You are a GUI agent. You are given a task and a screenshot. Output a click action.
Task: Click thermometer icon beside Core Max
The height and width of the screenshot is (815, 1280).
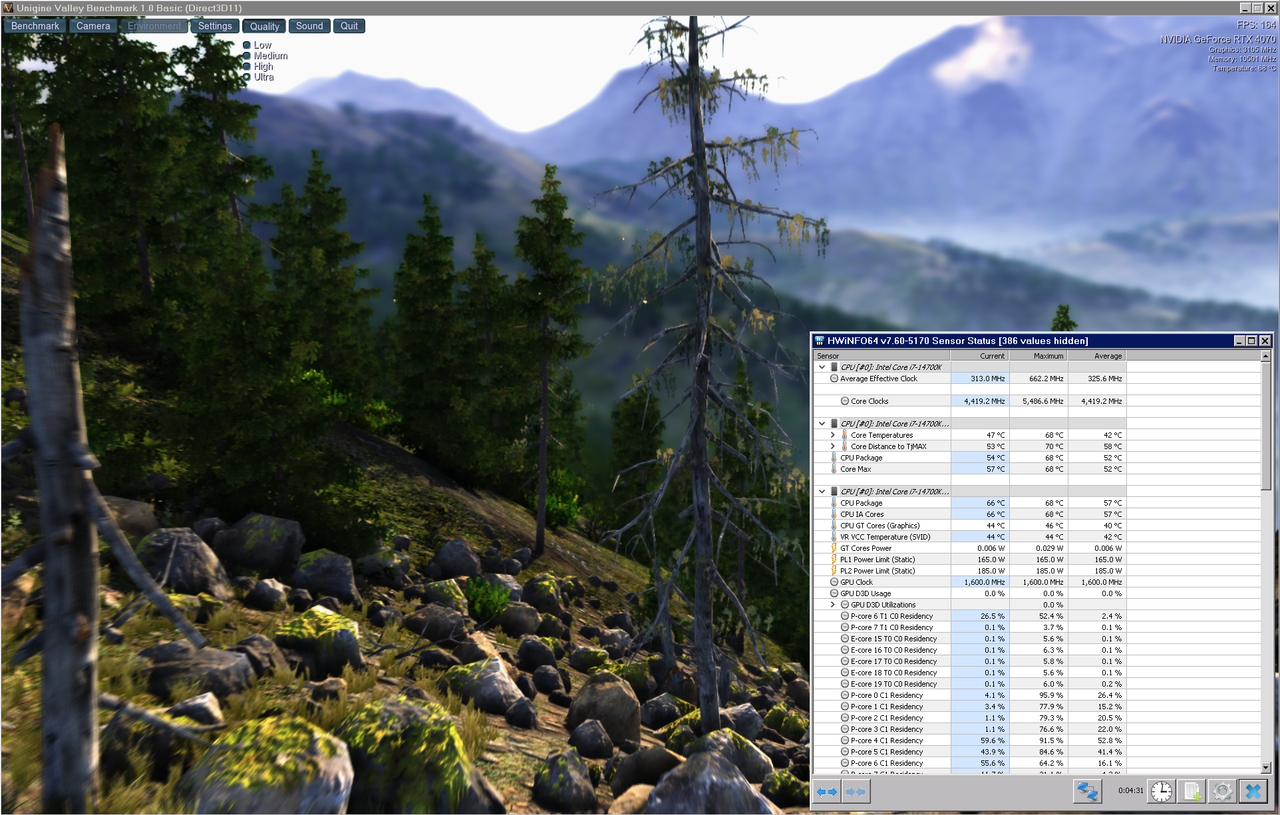pyautogui.click(x=834, y=469)
